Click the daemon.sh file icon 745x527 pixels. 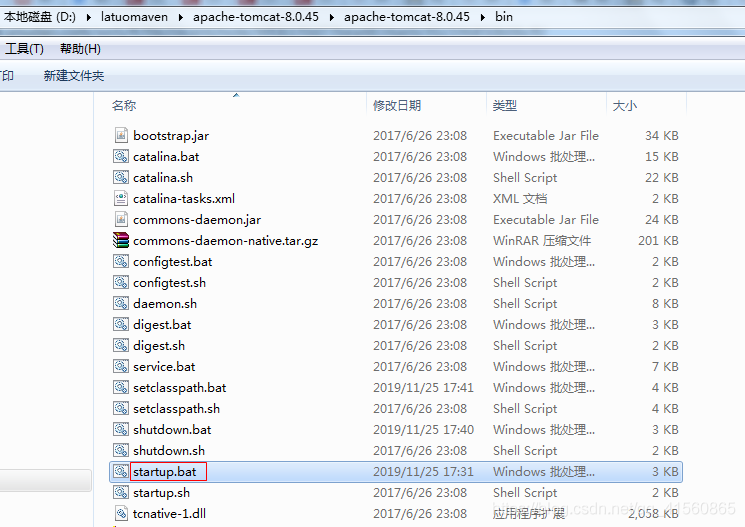tap(121, 303)
